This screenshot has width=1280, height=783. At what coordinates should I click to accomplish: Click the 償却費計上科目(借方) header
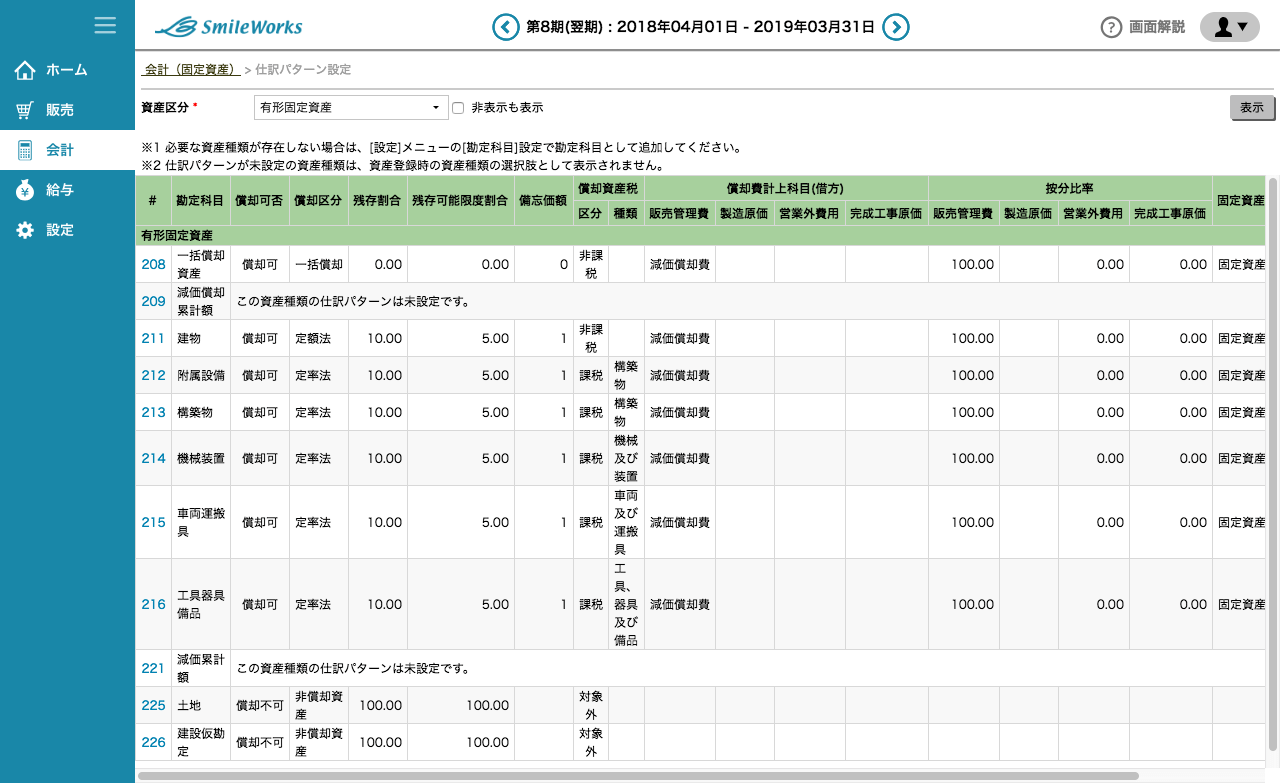786,188
